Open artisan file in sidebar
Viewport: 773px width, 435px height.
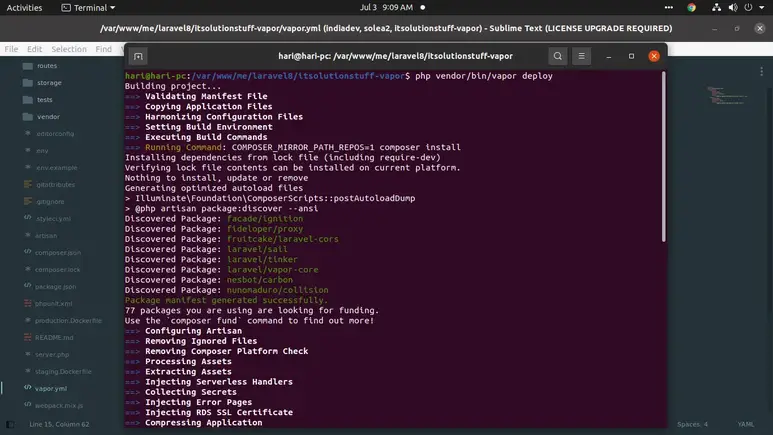coord(46,236)
